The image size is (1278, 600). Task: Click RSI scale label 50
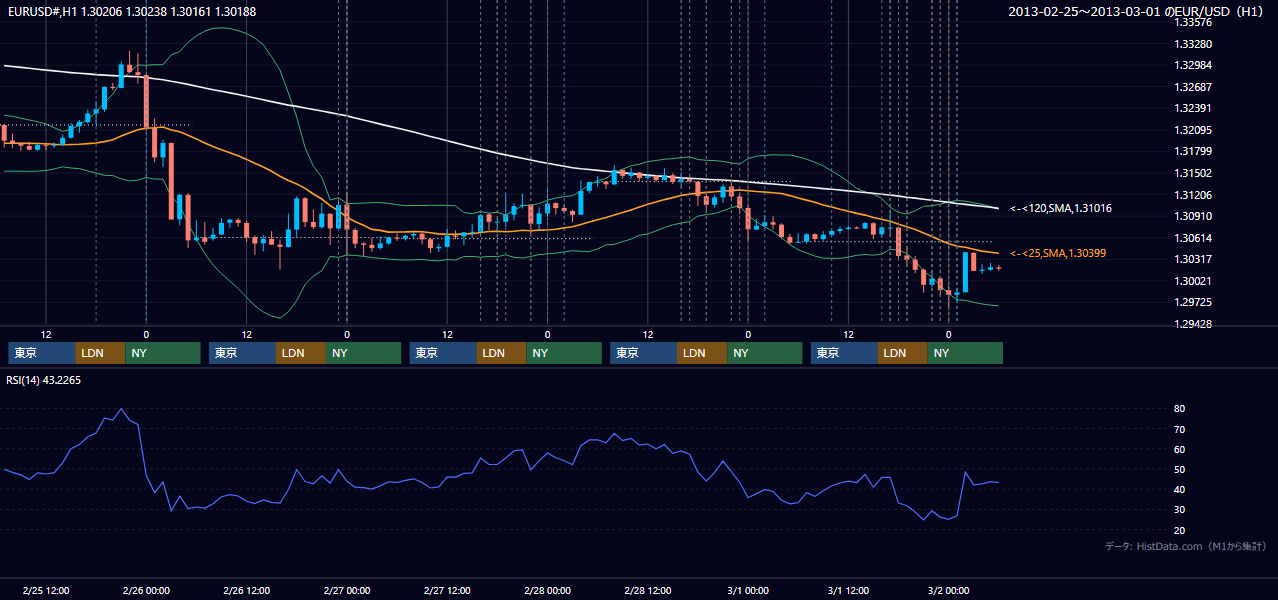pos(1179,469)
